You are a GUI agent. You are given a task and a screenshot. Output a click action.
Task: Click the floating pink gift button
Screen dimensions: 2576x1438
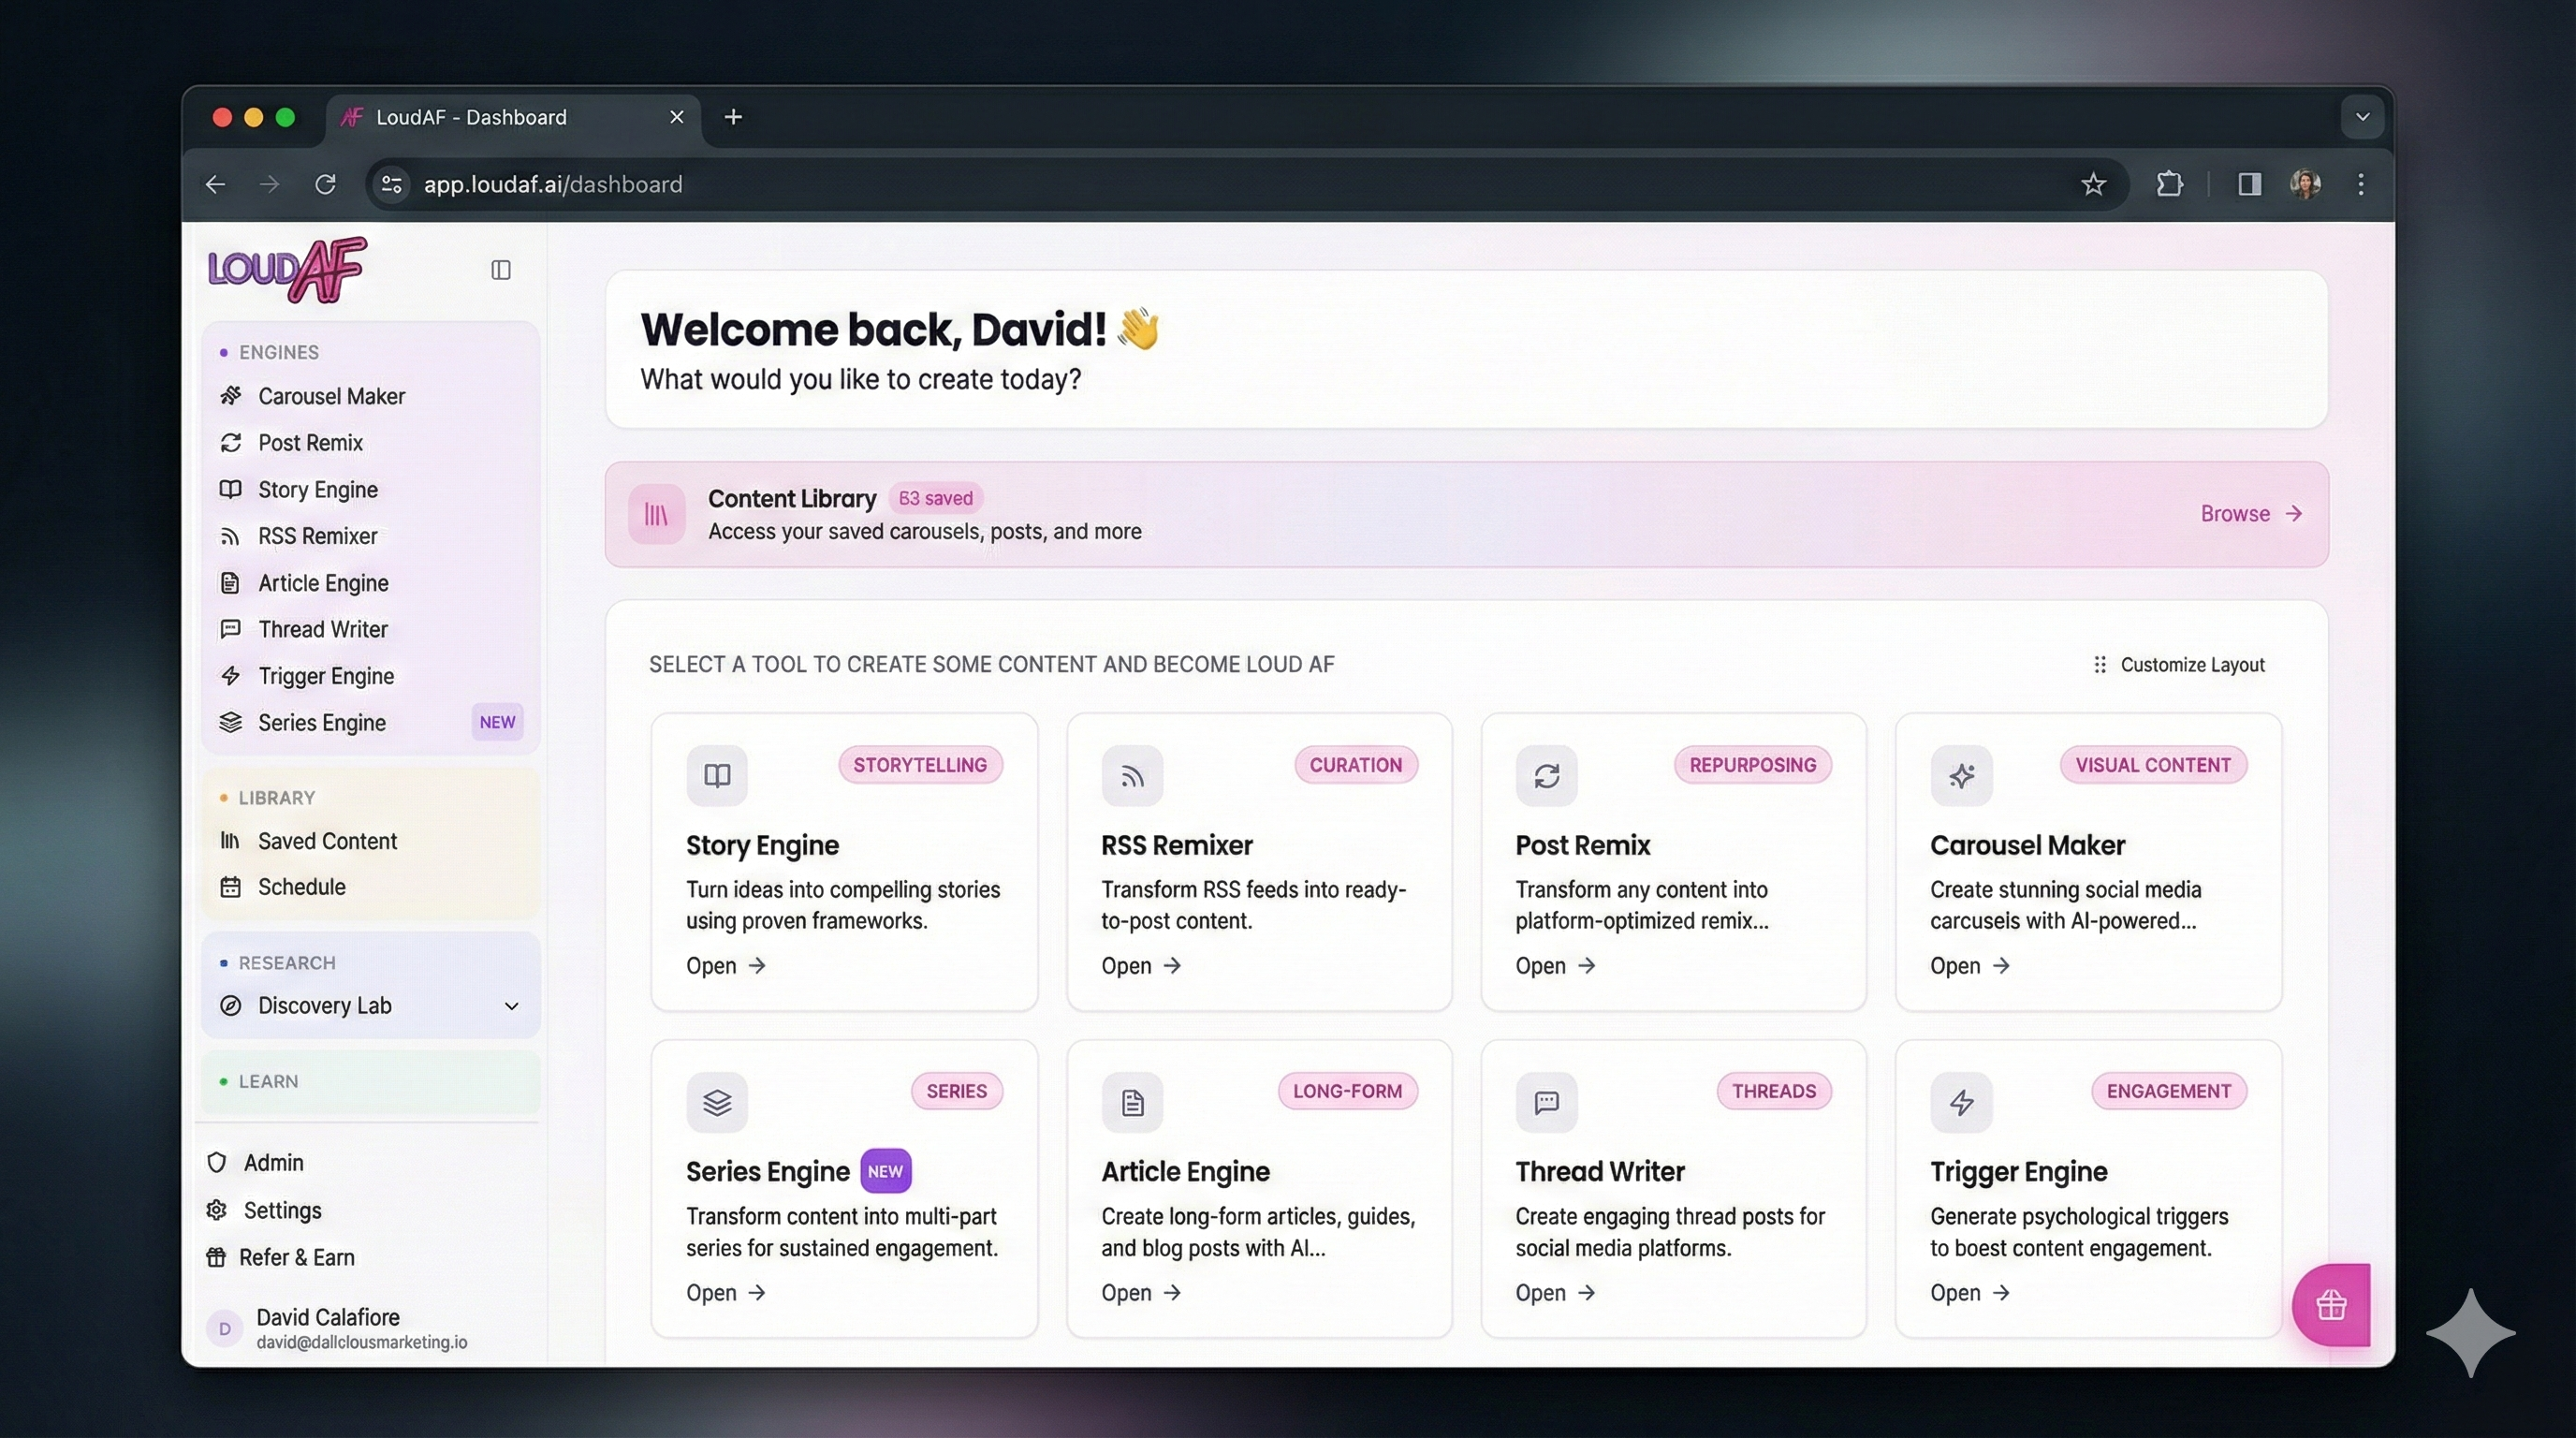click(2331, 1305)
